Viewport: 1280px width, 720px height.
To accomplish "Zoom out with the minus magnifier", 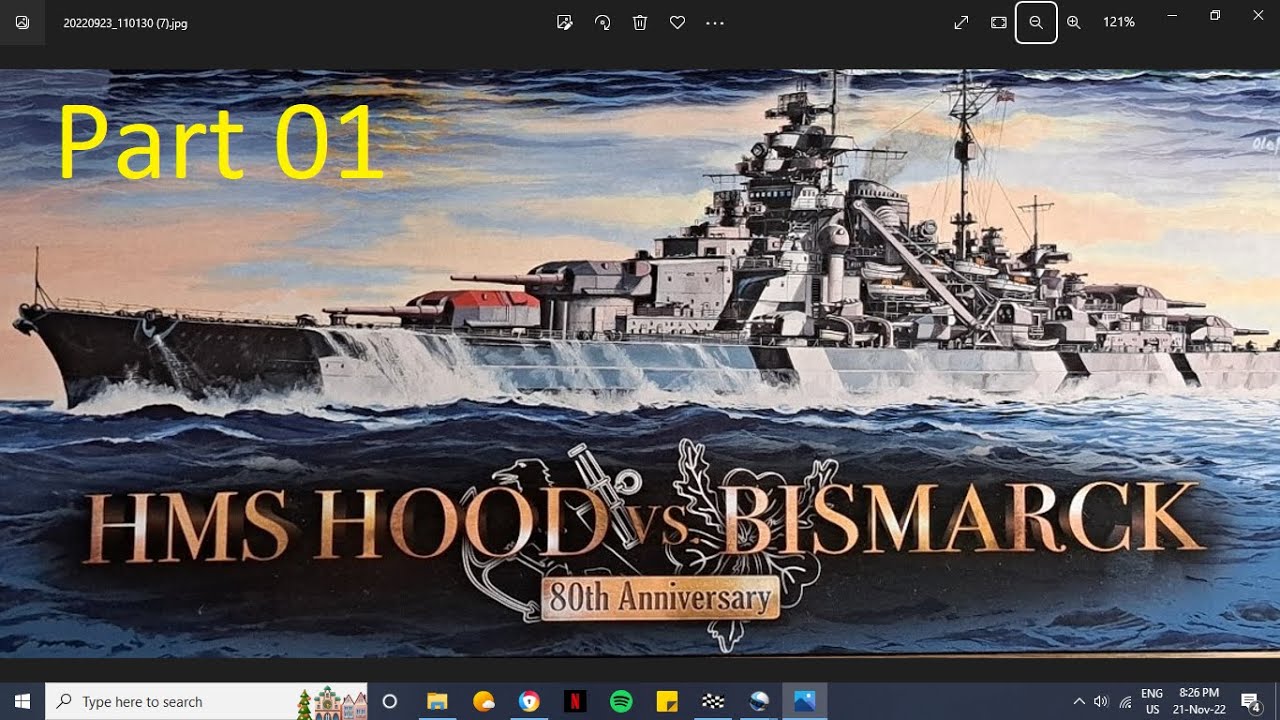I will point(1036,22).
